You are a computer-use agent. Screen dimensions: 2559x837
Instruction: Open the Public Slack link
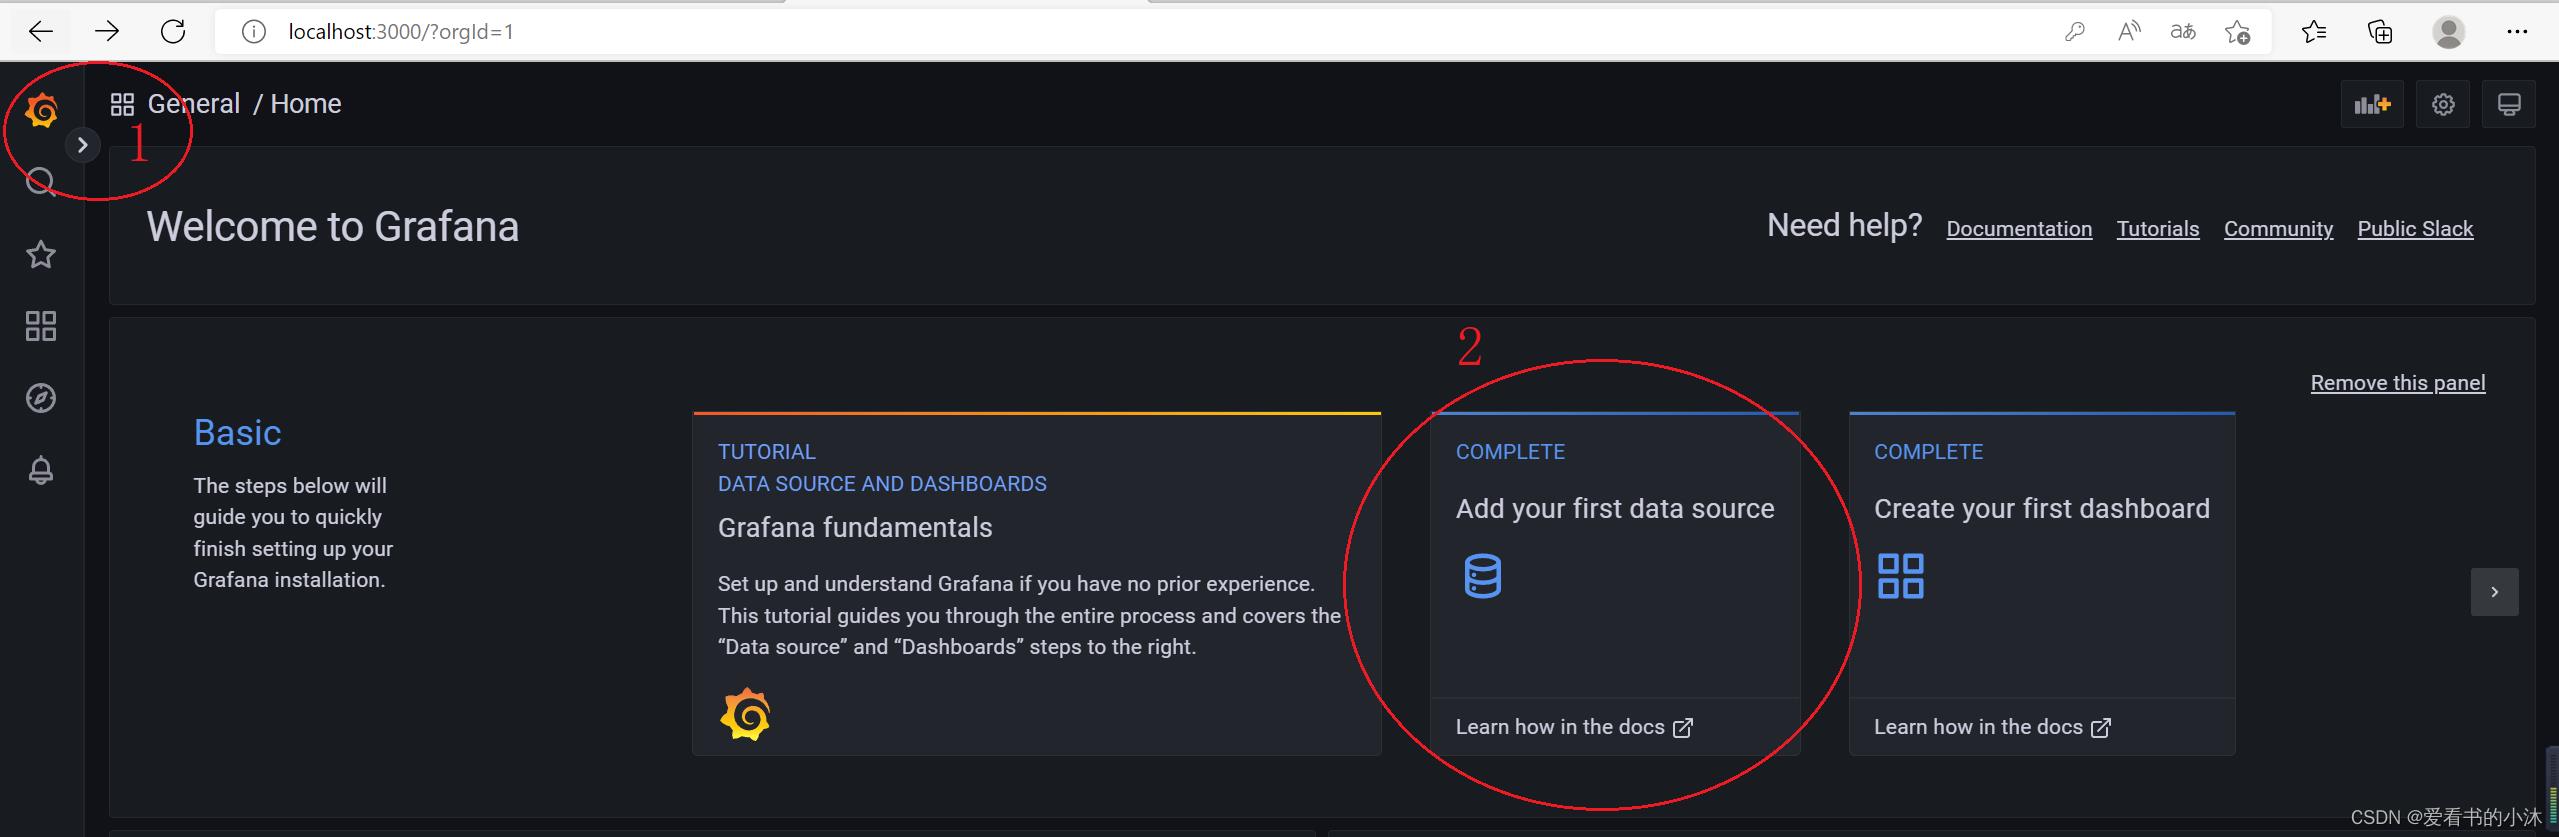coord(2415,229)
